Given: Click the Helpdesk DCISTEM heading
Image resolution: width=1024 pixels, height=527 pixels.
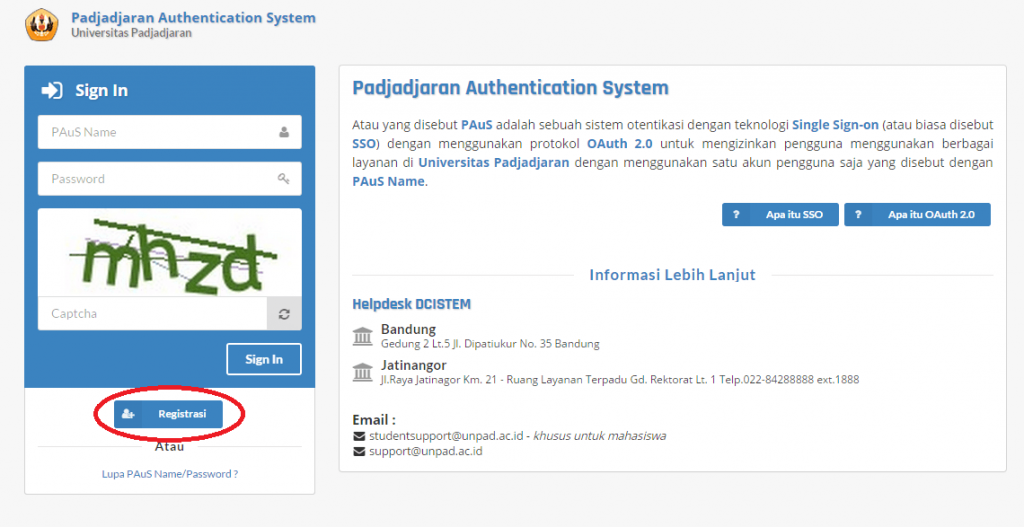Looking at the screenshot, I should pyautogui.click(x=411, y=304).
